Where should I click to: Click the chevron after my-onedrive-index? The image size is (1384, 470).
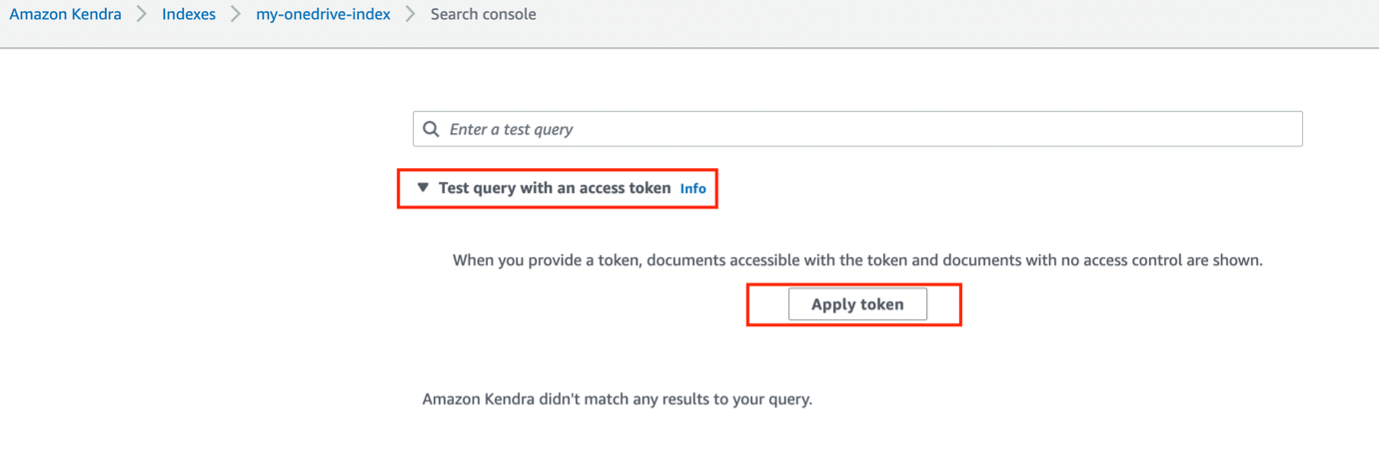point(410,15)
